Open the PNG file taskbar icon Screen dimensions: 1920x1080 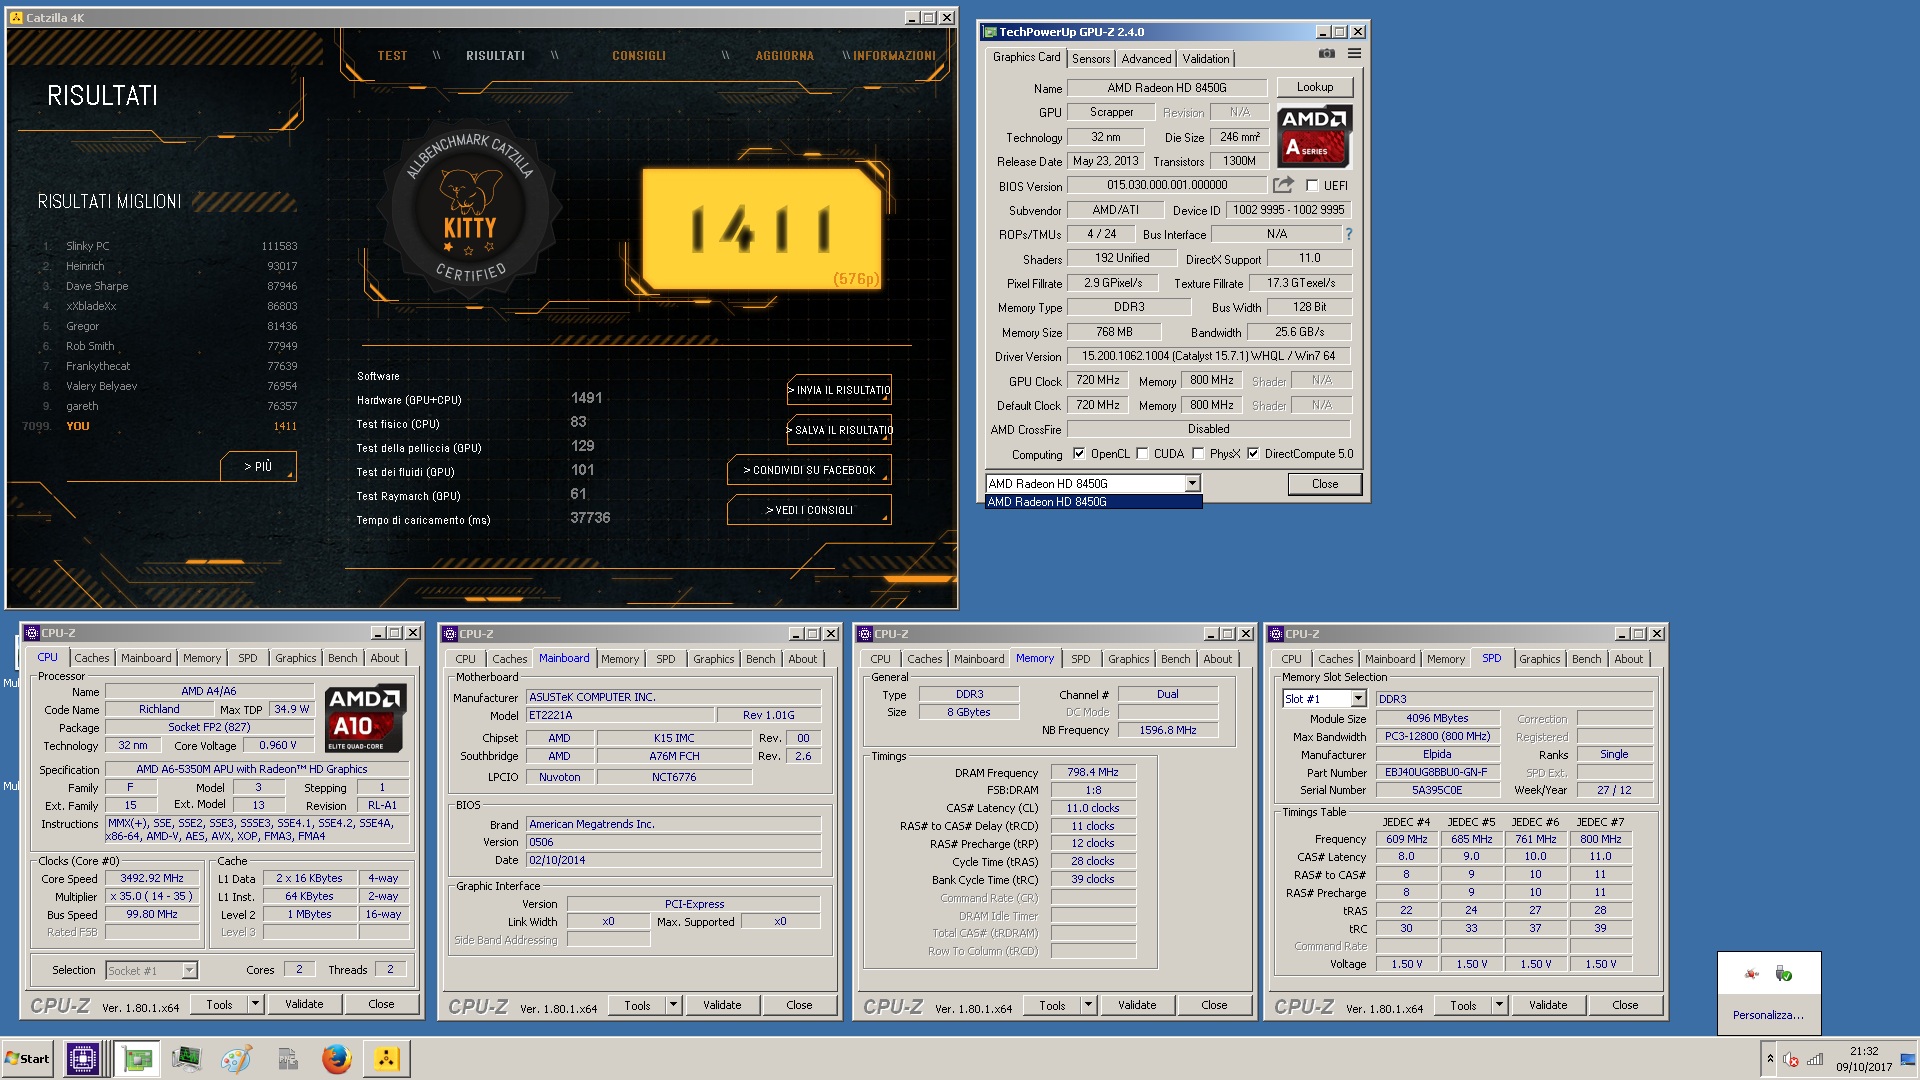point(287,1059)
